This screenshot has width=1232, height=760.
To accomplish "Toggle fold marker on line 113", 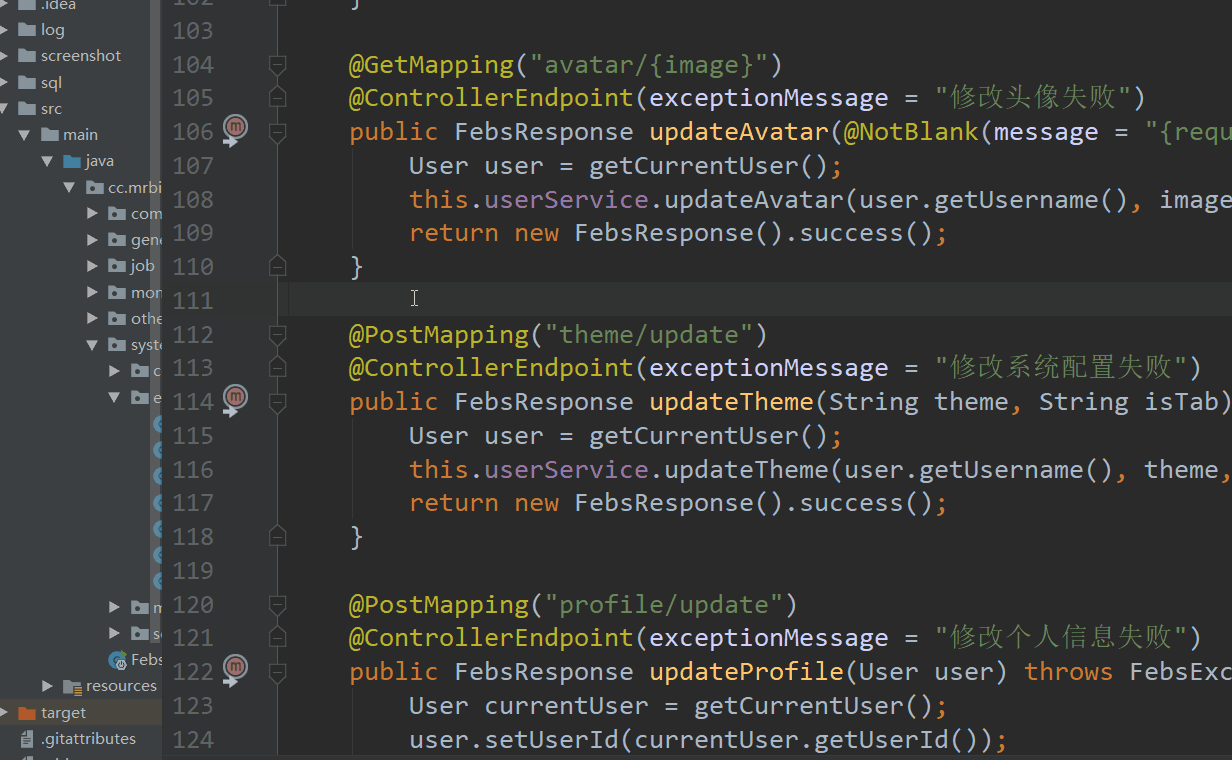I will [x=278, y=368].
